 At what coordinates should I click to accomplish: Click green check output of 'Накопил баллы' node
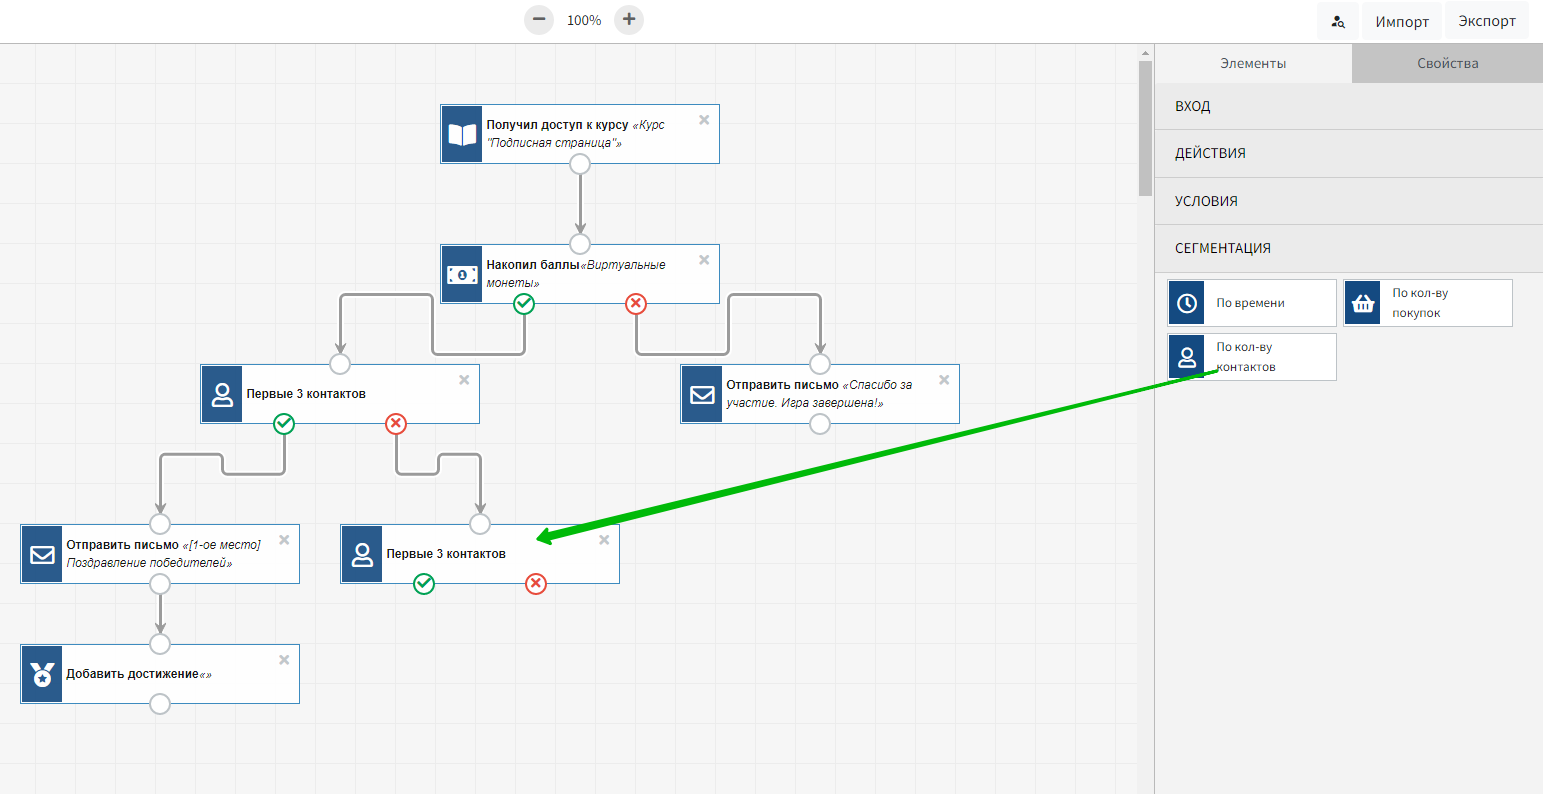pyautogui.click(x=524, y=304)
